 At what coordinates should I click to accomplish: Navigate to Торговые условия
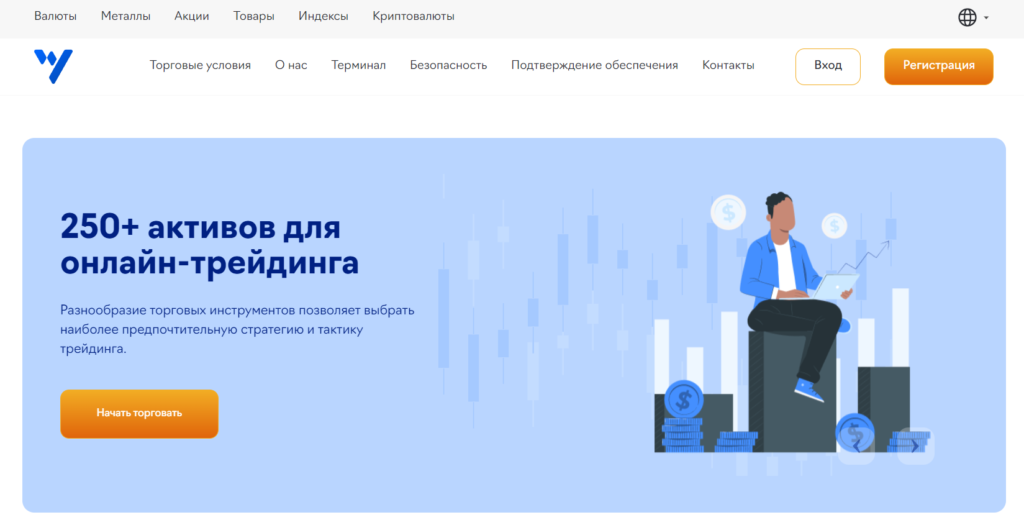point(200,65)
